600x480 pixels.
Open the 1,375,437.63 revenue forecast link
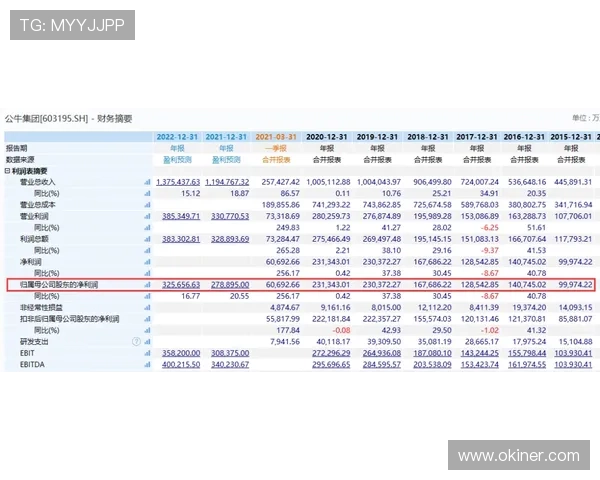tap(179, 182)
